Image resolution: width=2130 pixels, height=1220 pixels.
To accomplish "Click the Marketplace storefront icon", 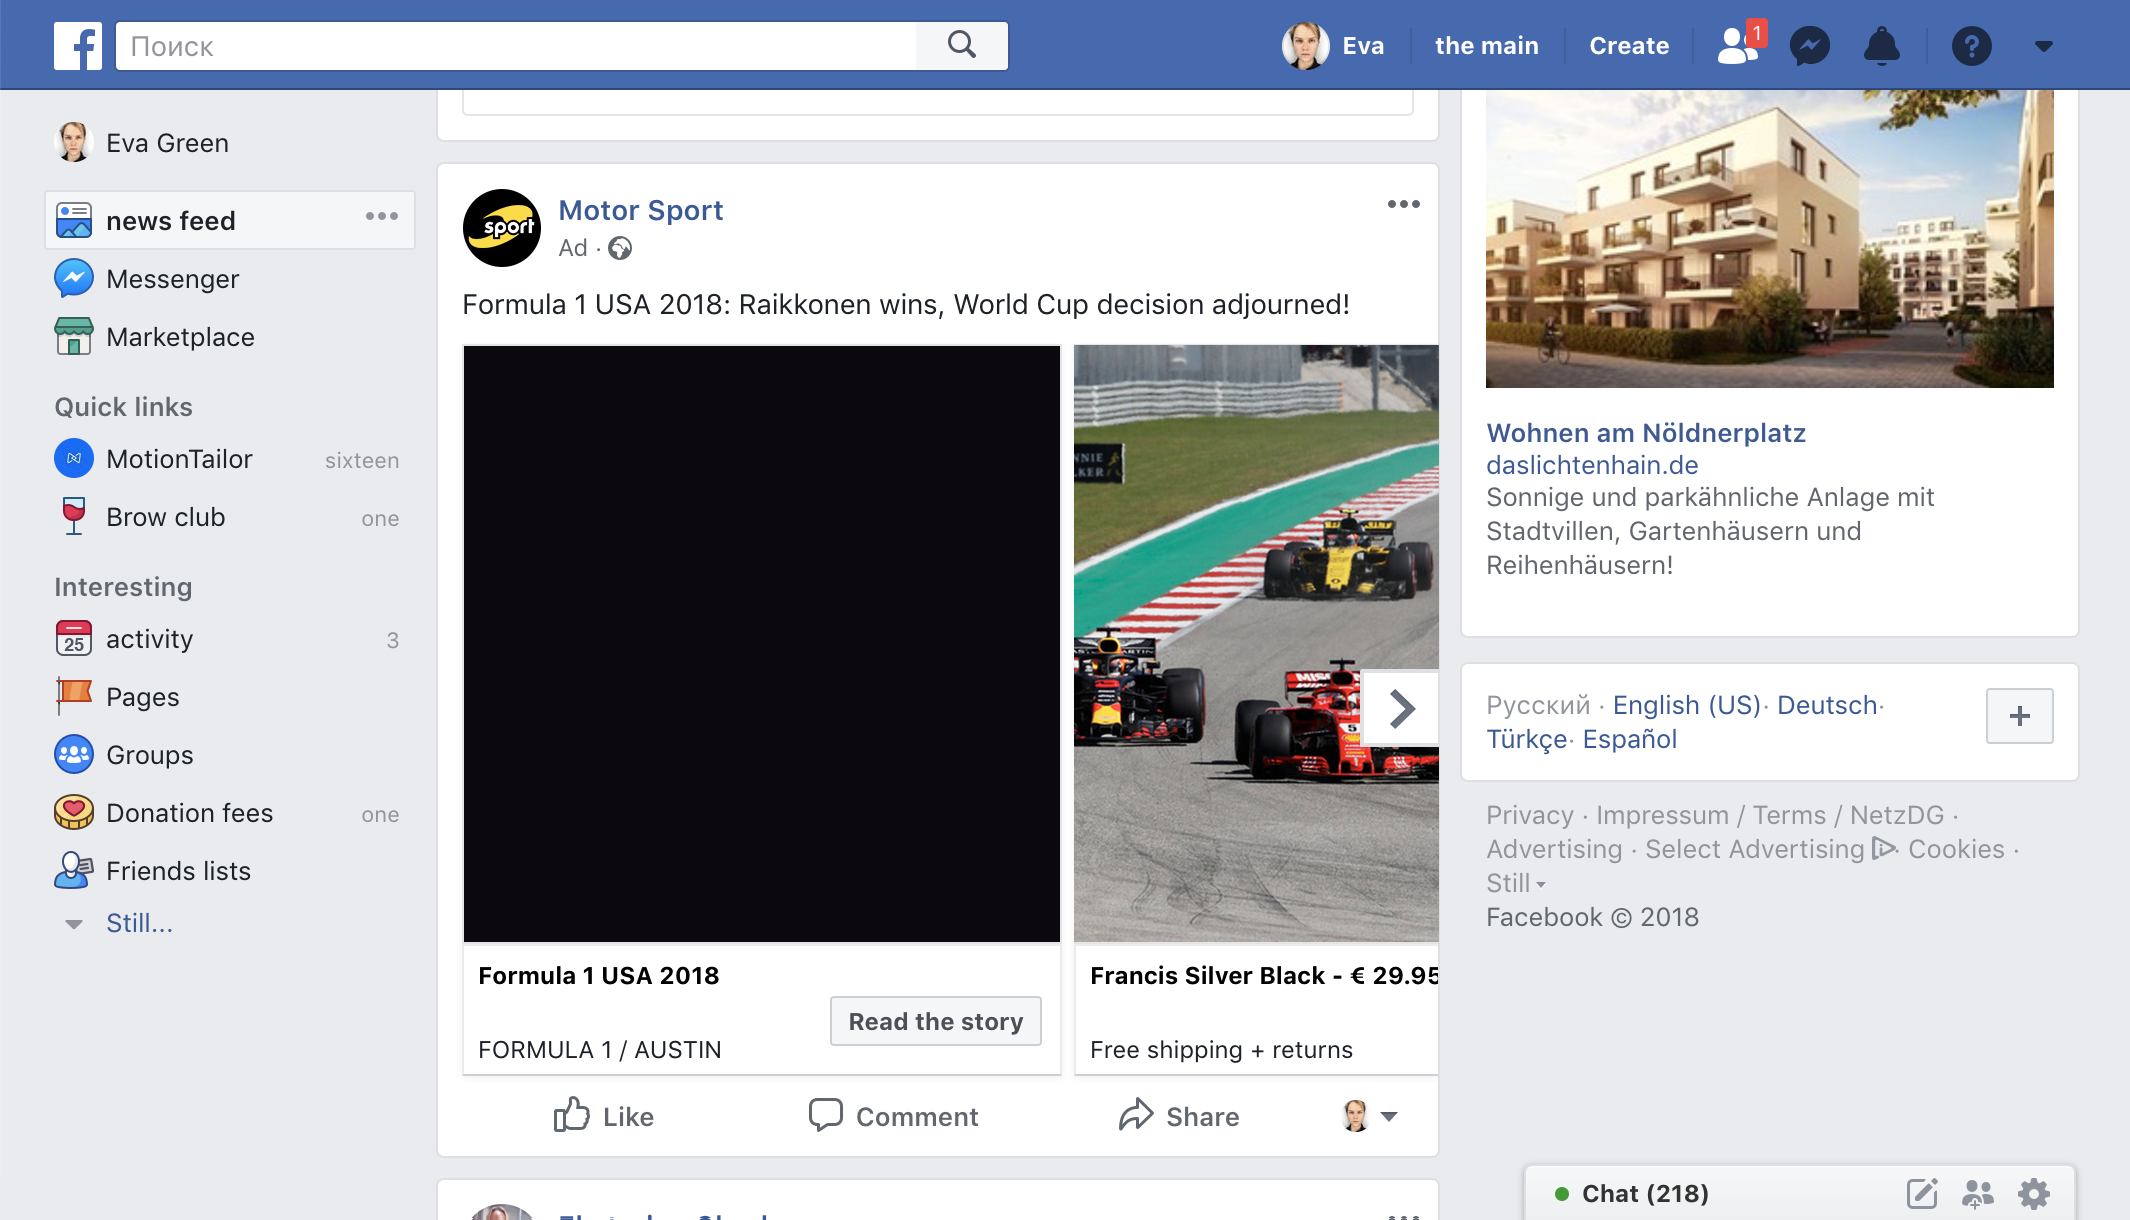I will point(74,336).
